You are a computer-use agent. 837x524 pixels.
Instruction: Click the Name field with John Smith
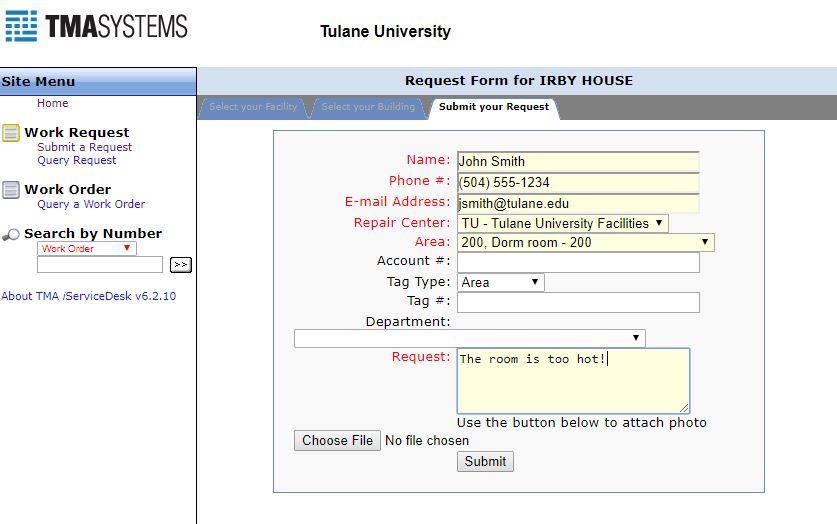click(x=578, y=162)
